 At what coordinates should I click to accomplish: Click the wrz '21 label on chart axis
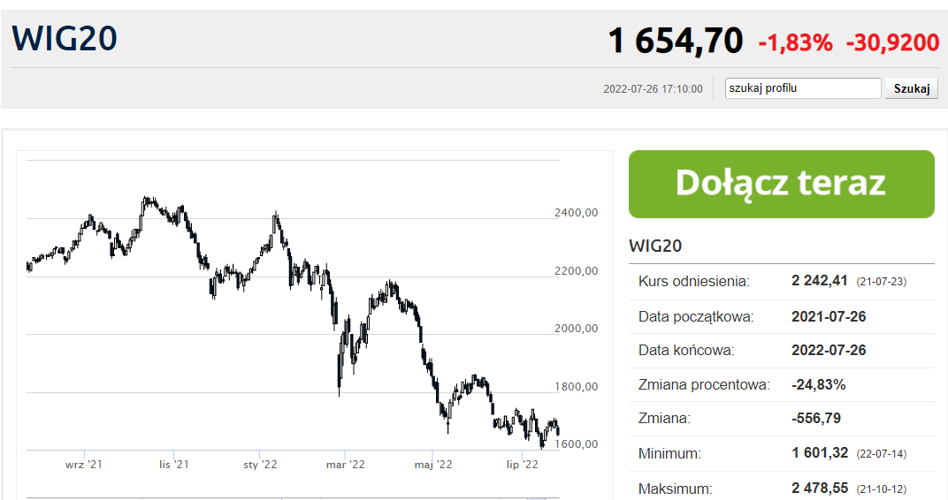coord(83,464)
